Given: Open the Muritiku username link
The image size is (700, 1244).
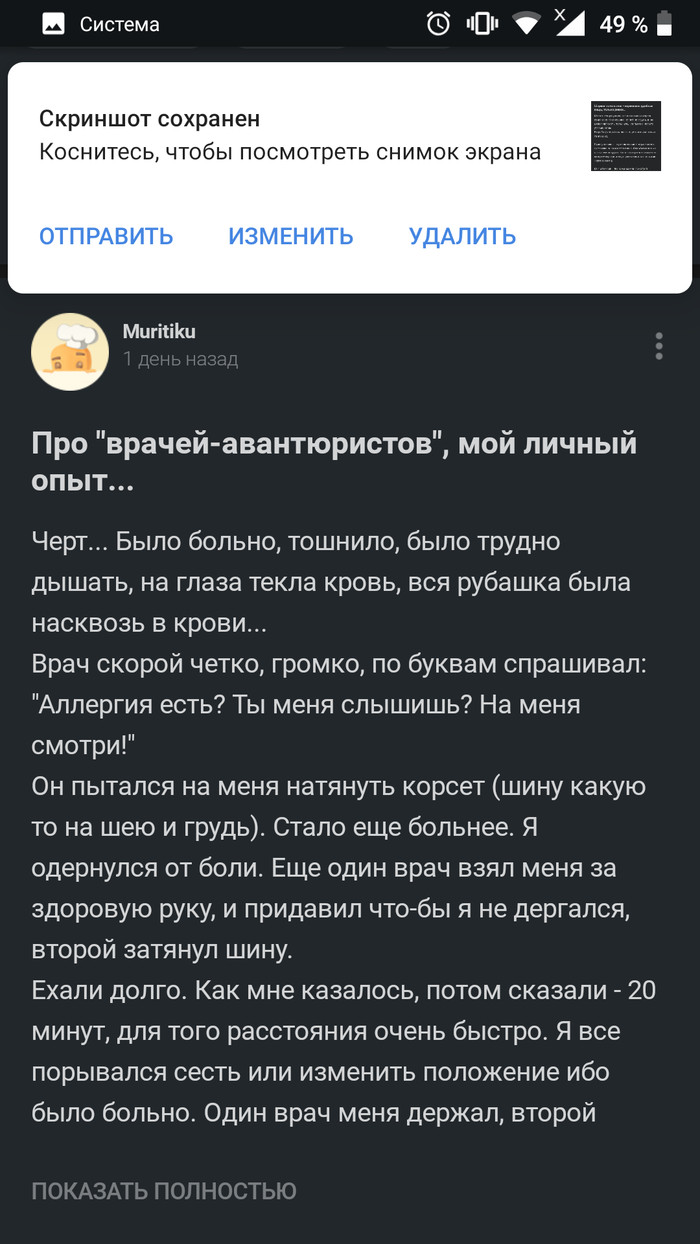Looking at the screenshot, I should click(x=158, y=332).
